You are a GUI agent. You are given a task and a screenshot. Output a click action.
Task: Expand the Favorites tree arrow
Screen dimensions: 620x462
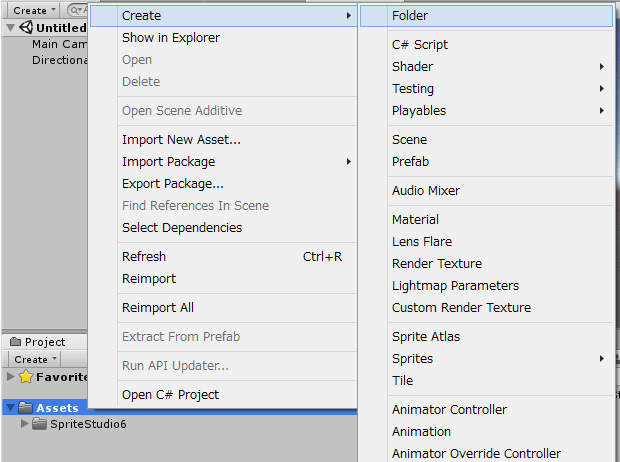coord(11,377)
